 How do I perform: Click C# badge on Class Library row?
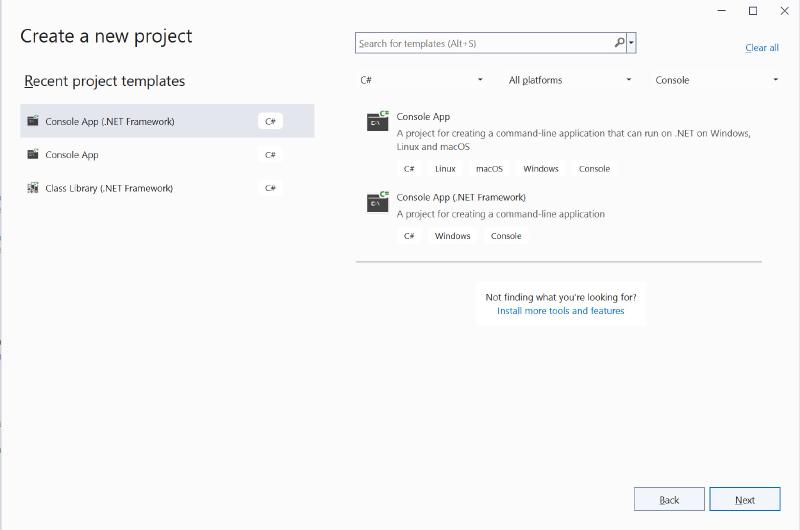pos(270,188)
